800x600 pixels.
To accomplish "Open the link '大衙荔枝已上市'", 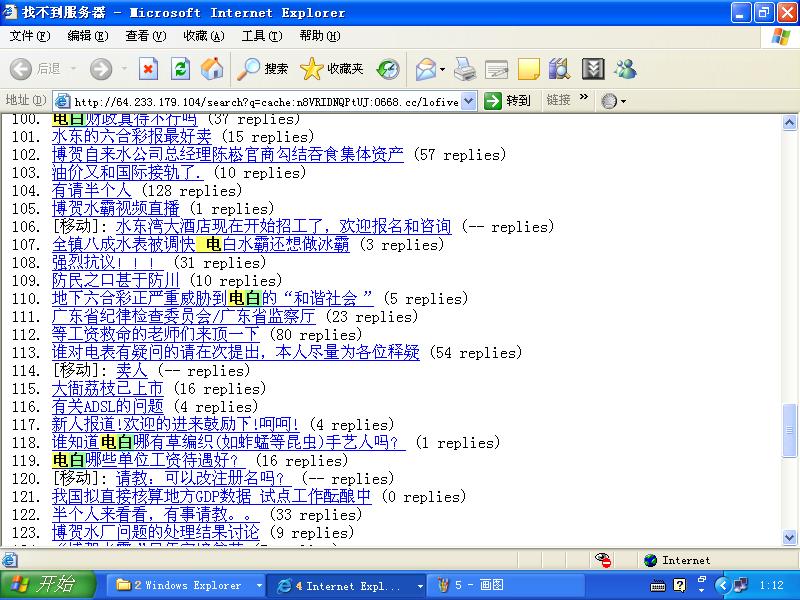I will point(107,389).
